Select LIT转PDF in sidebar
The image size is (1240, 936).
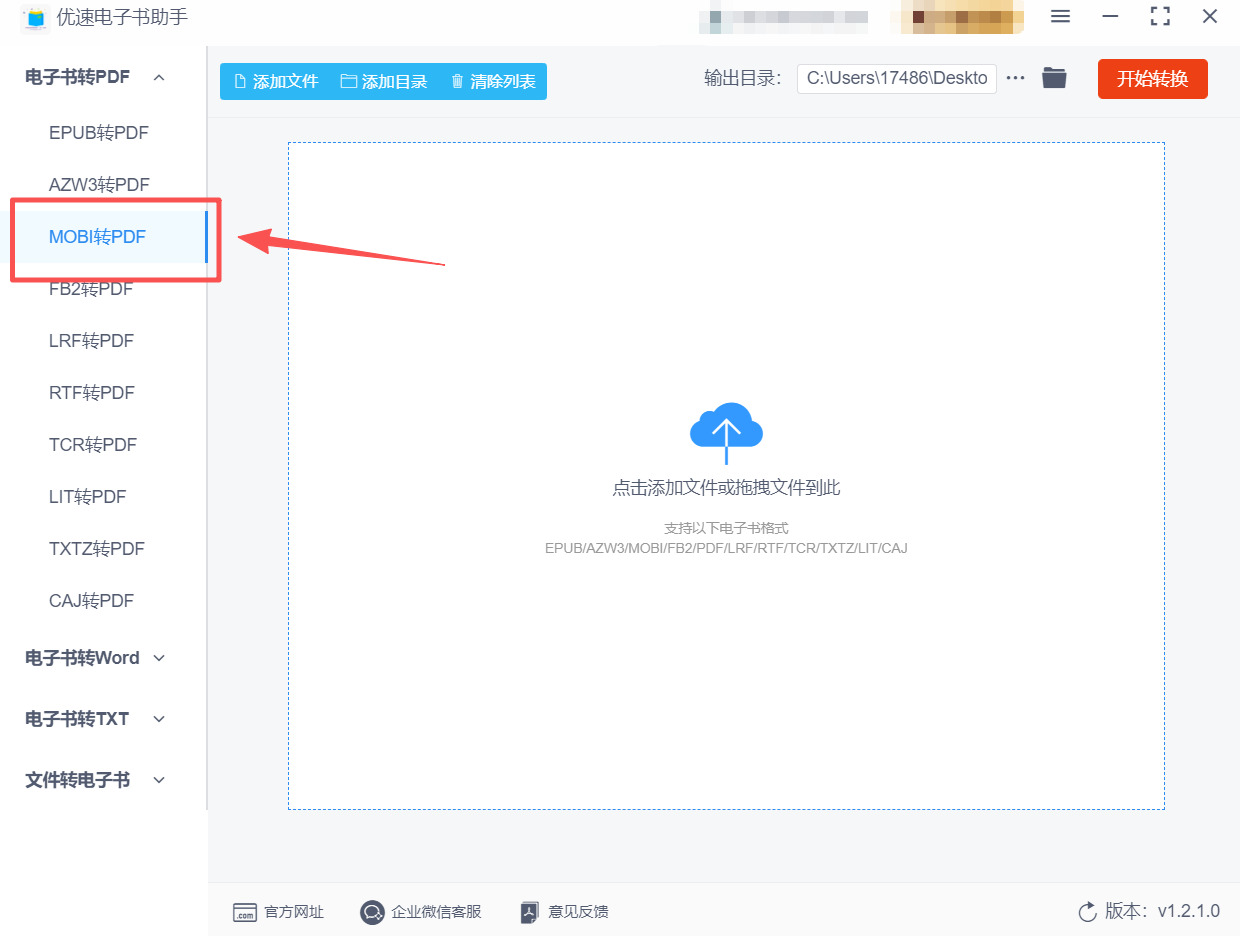click(x=88, y=497)
